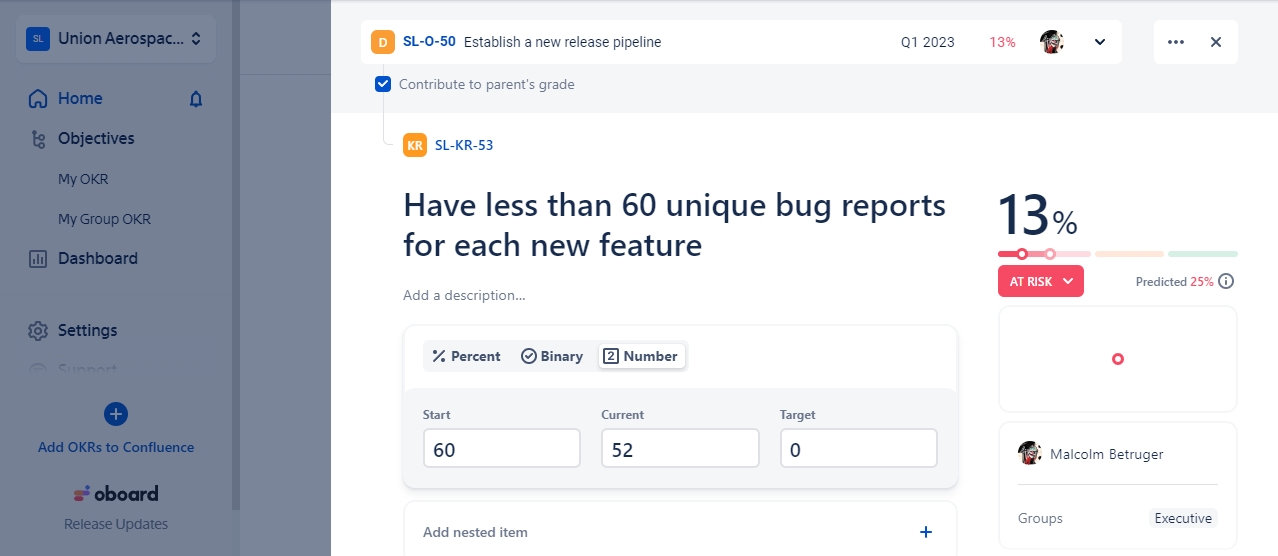Viewport: 1278px width, 556px height.
Task: Click Malcolm Betruger owner name
Action: (1107, 454)
